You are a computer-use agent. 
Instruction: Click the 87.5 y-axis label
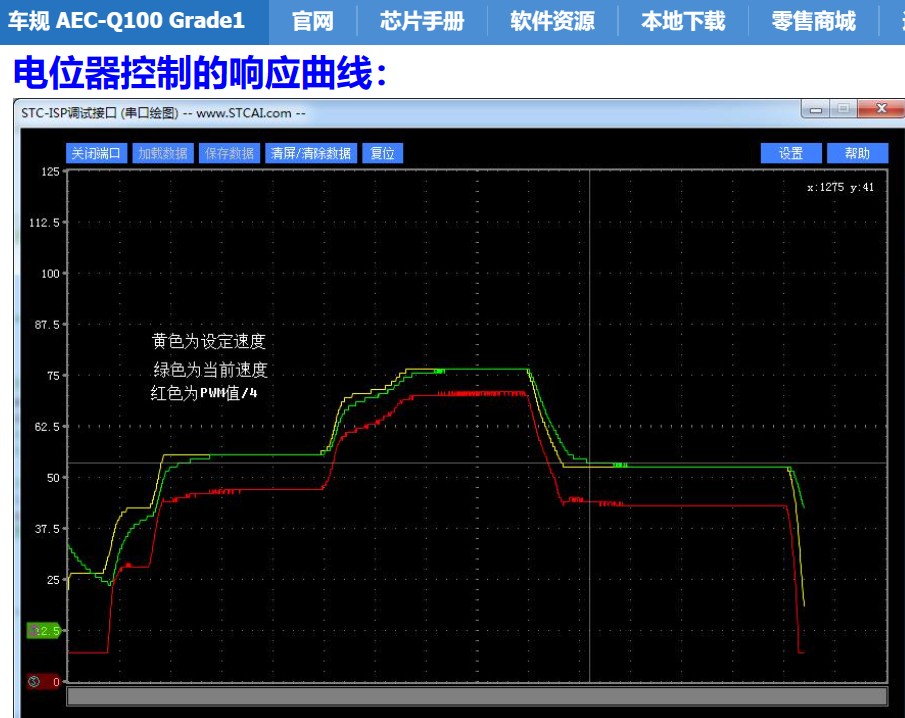[x=47, y=324]
